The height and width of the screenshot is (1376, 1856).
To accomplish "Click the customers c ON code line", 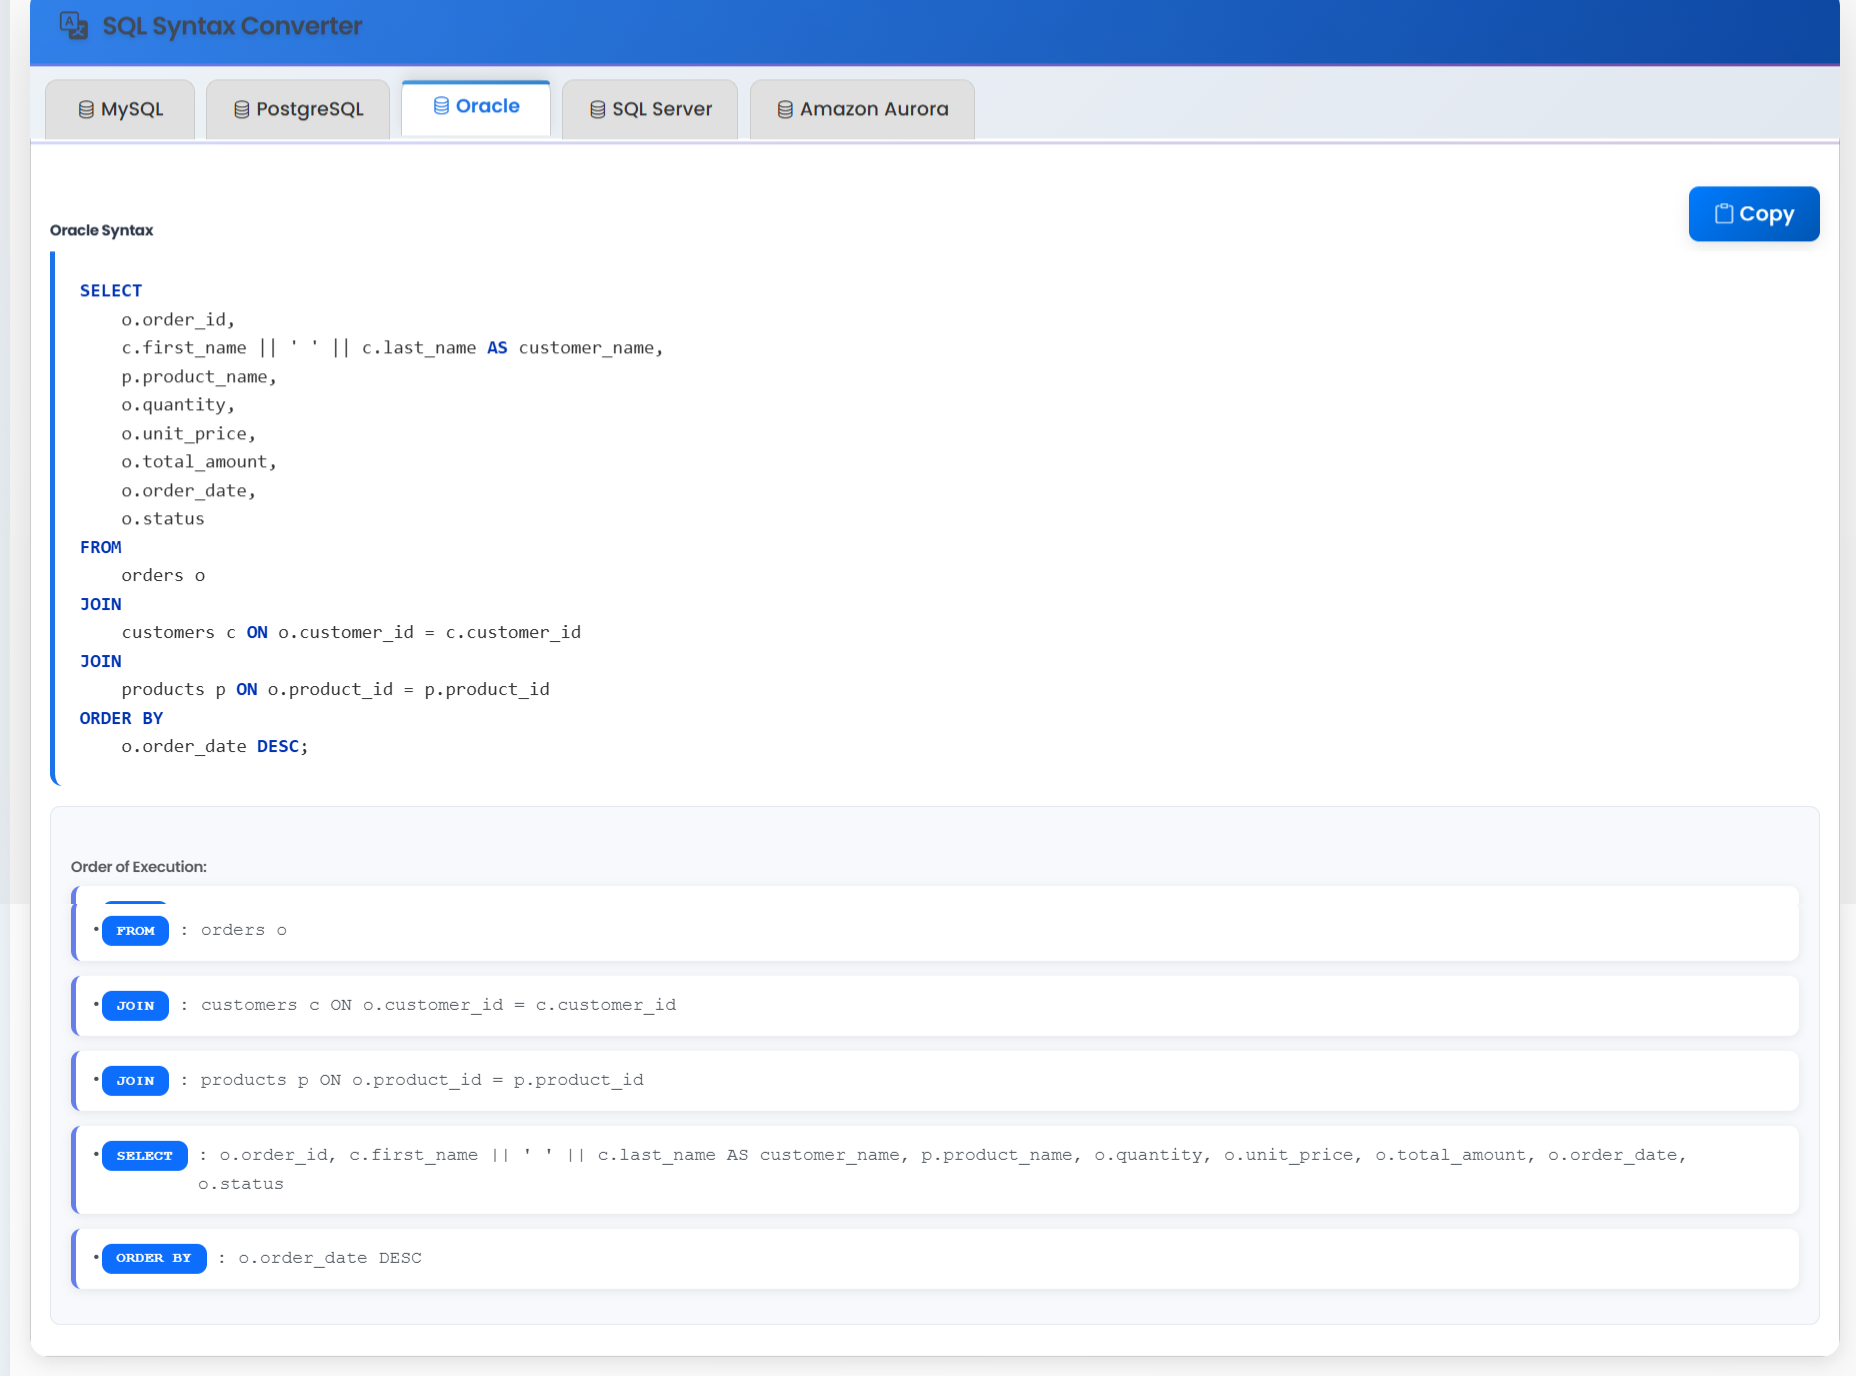I will click(x=351, y=632).
